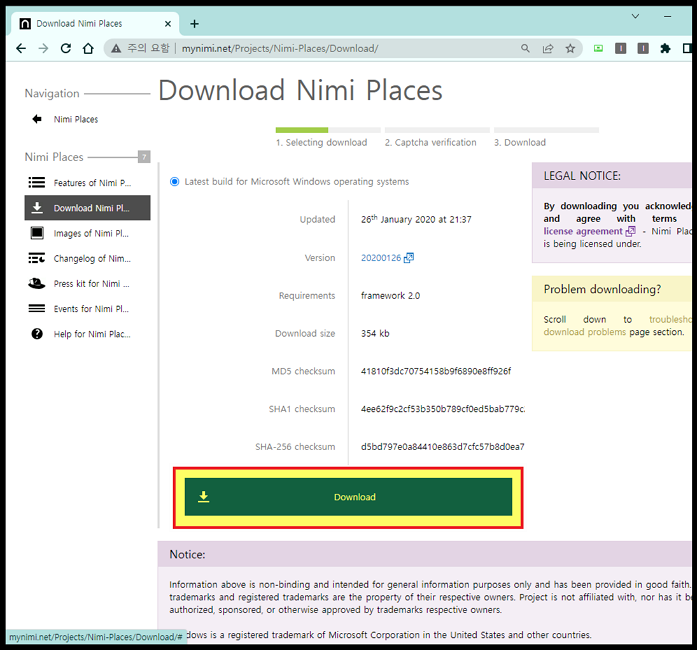Click the back arrow icon beside Nimi Places

37,119
